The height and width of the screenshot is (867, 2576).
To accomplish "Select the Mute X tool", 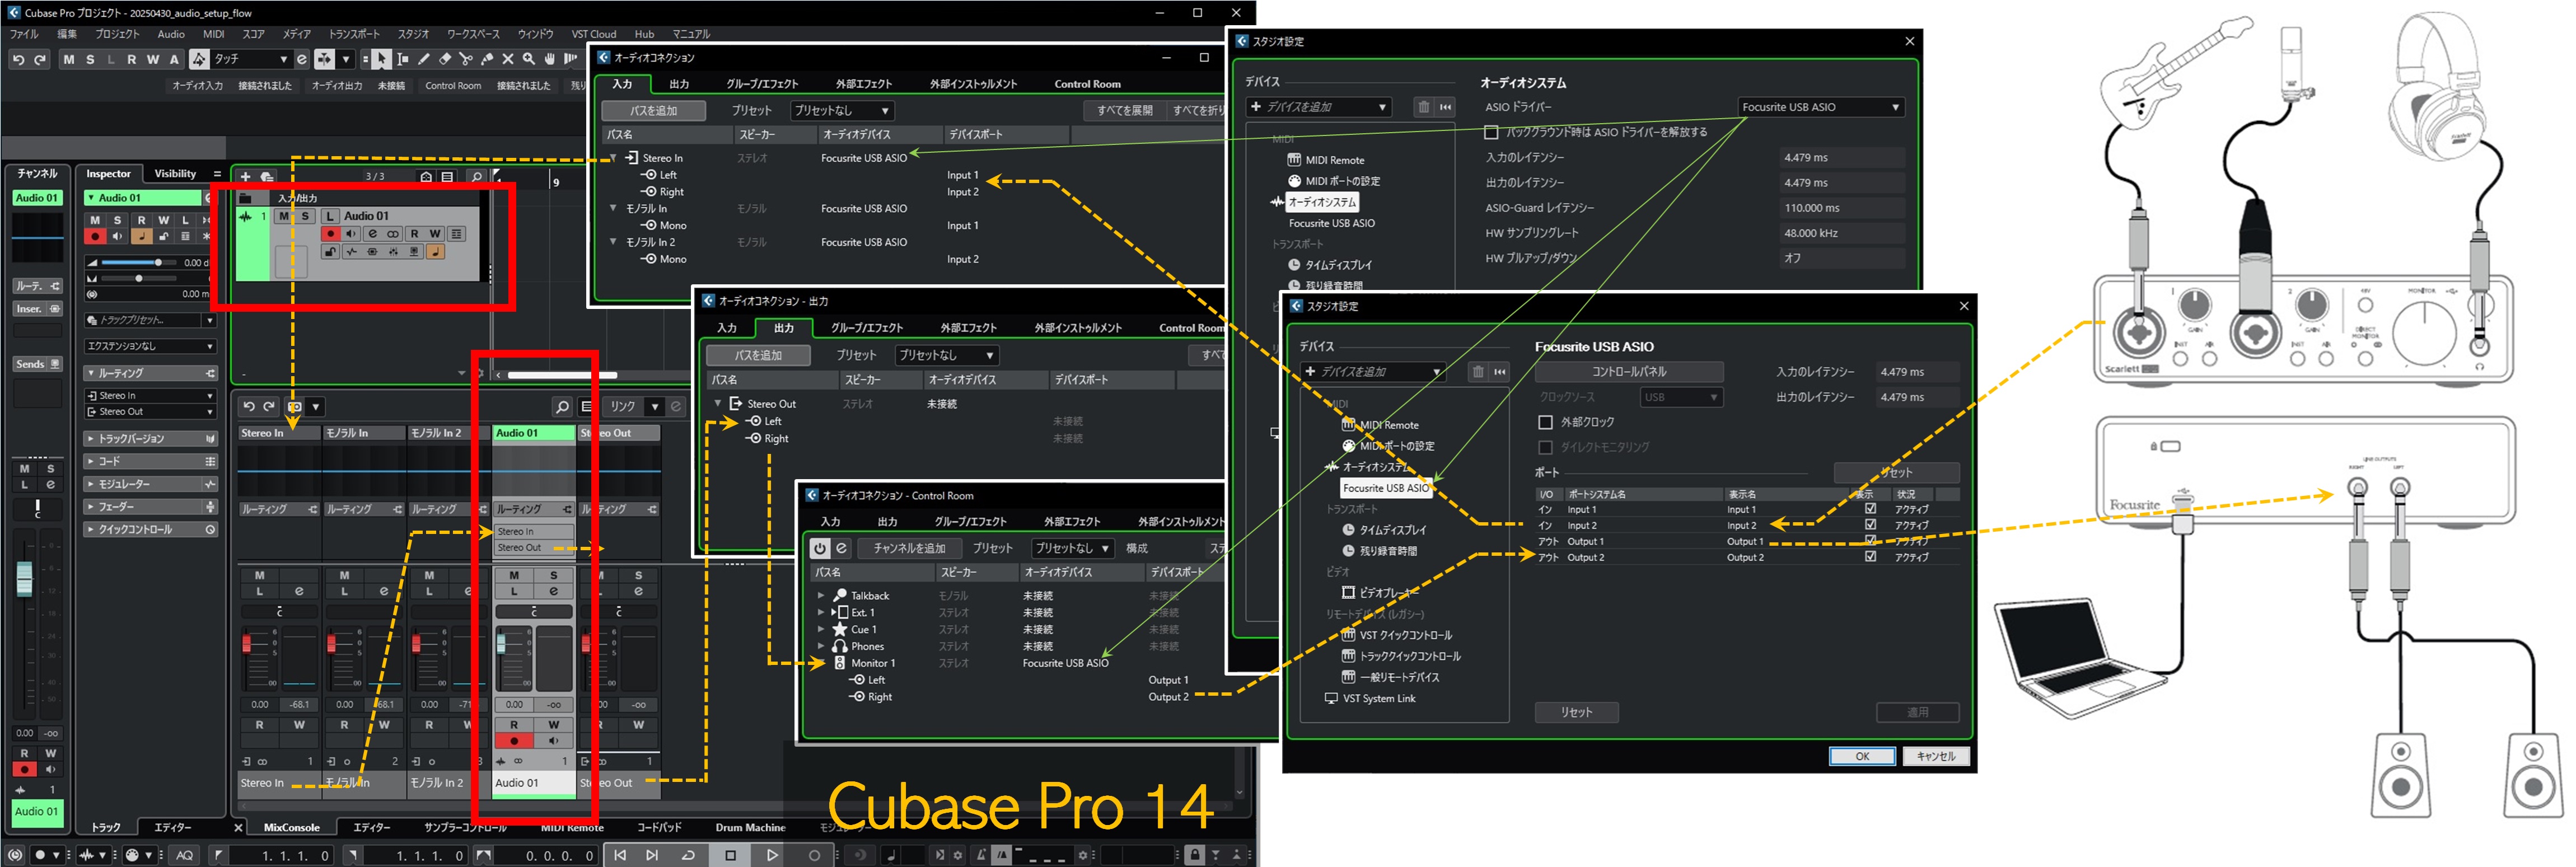I will (508, 60).
